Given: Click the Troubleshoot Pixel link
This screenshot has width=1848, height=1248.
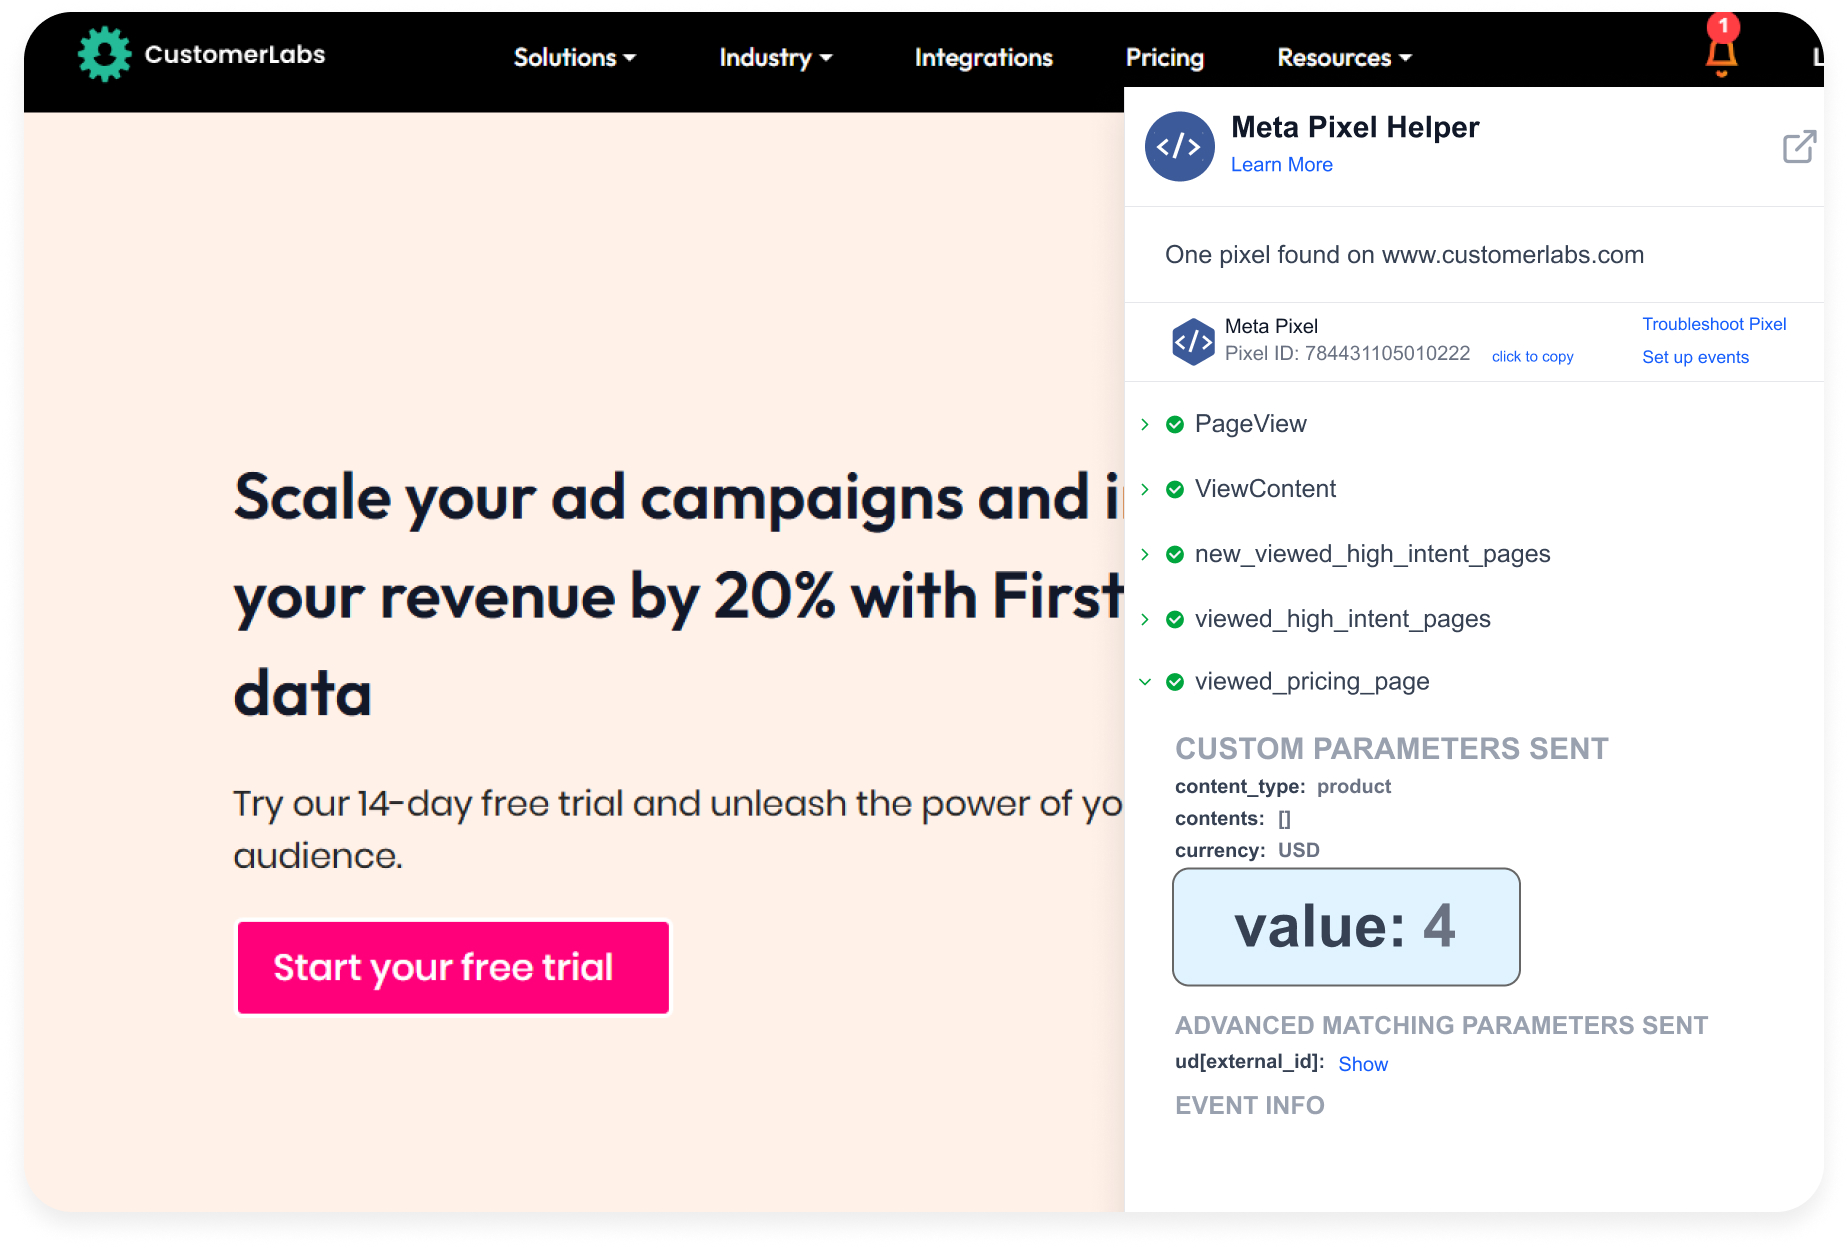Looking at the screenshot, I should point(1714,324).
